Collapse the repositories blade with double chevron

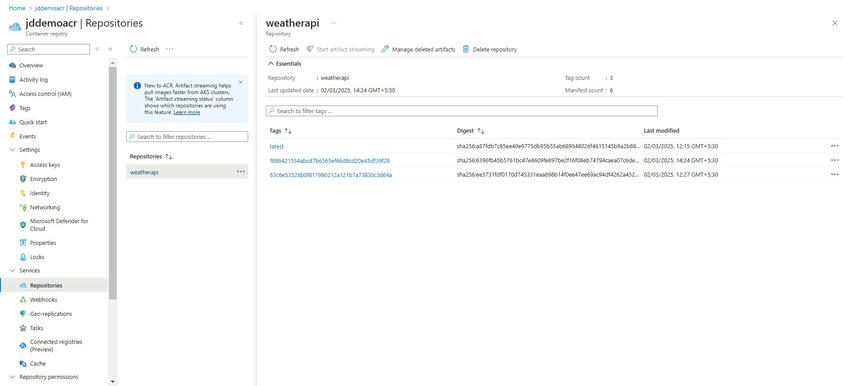[241, 23]
